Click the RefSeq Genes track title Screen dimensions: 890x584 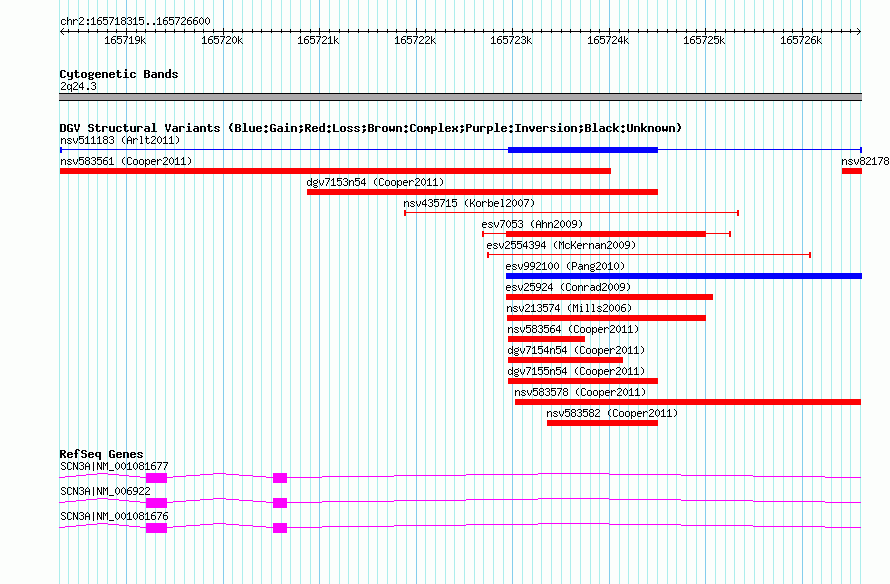pyautogui.click(x=101, y=454)
